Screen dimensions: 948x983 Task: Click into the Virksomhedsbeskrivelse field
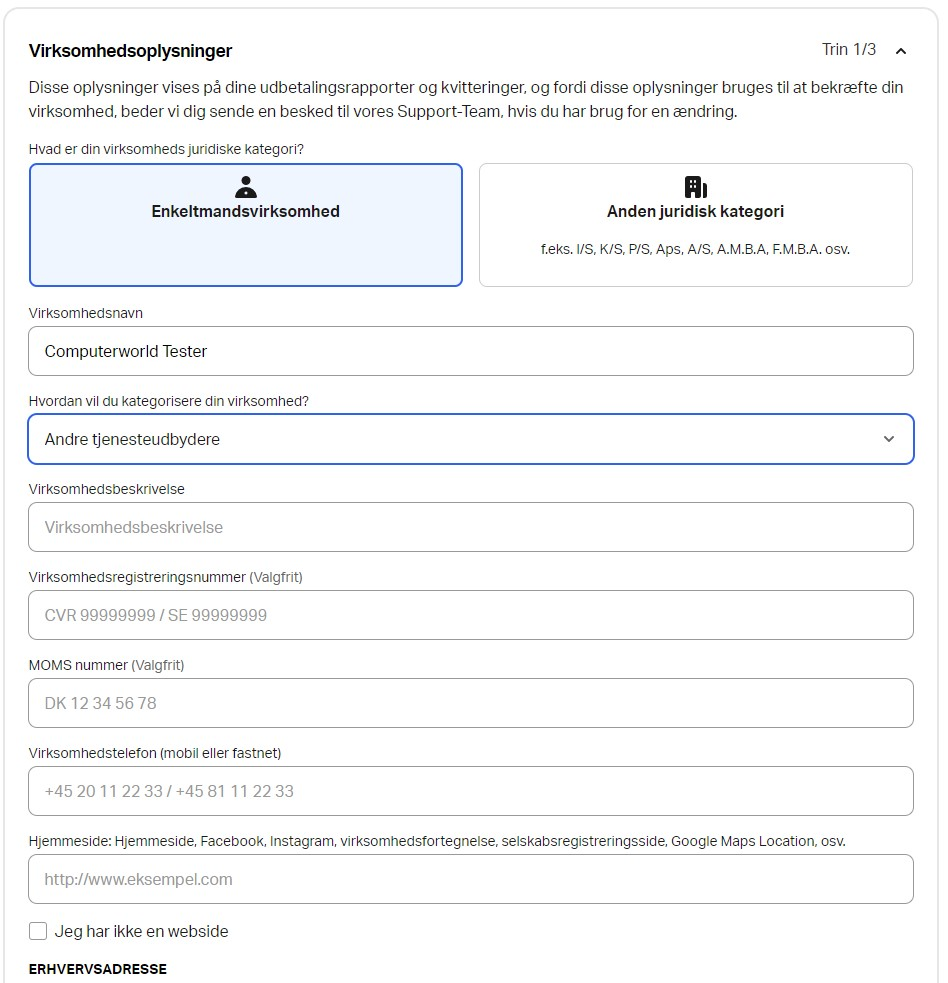(470, 527)
